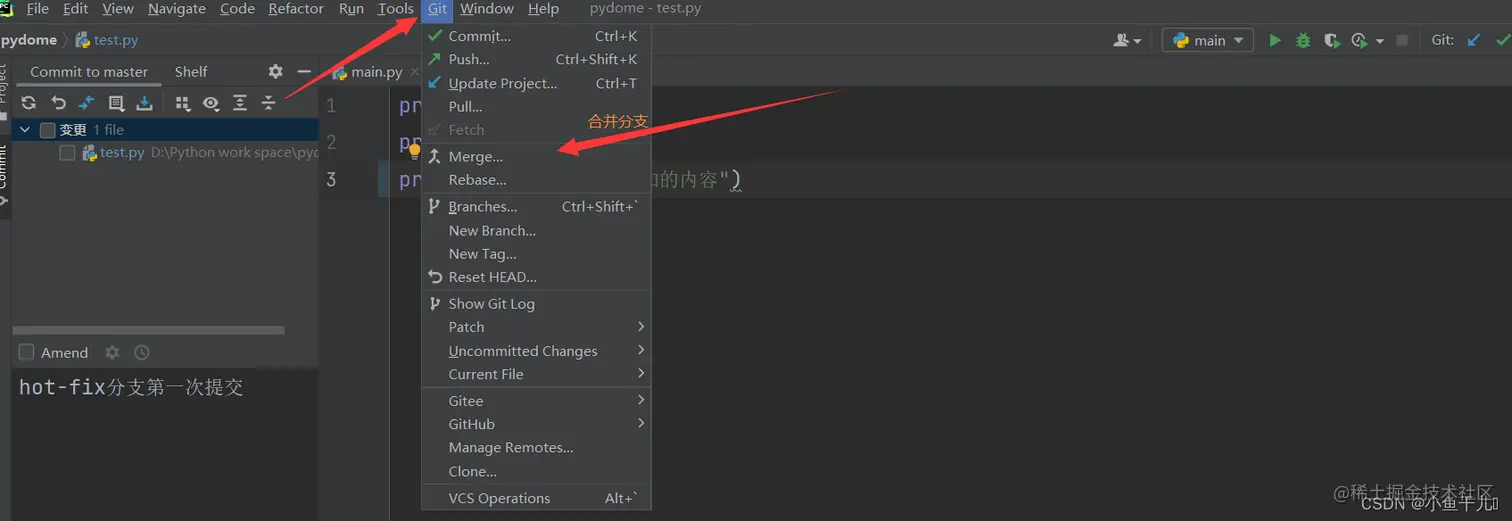Check the test.py file checkbox
This screenshot has height=521, width=1512.
point(67,153)
